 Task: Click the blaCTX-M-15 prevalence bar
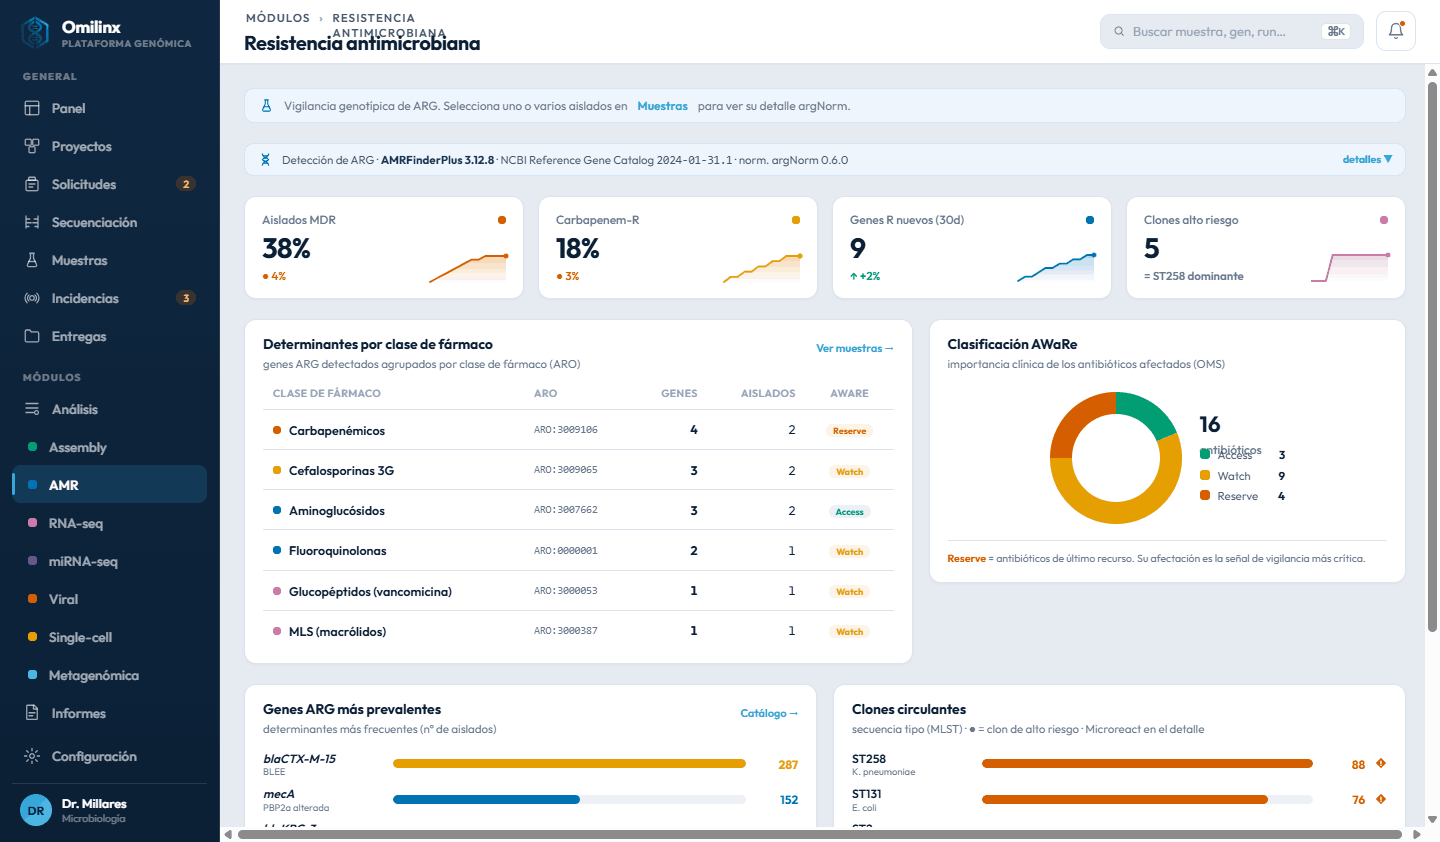point(569,764)
